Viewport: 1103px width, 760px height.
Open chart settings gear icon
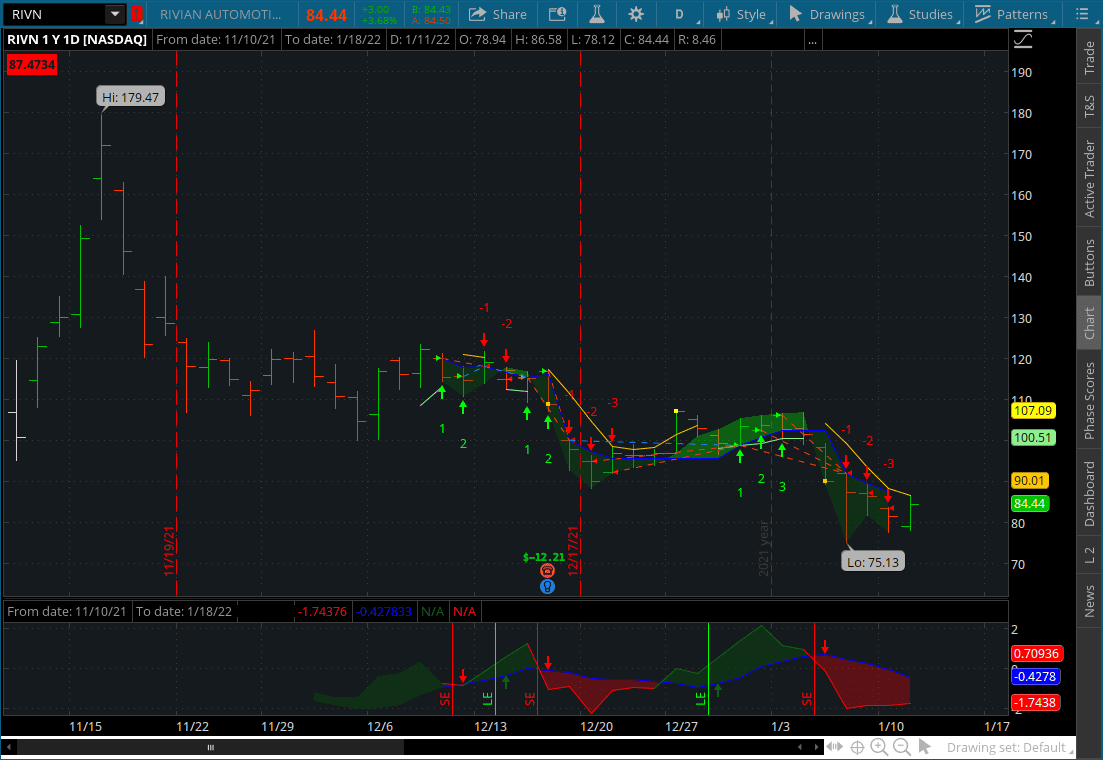click(x=636, y=14)
